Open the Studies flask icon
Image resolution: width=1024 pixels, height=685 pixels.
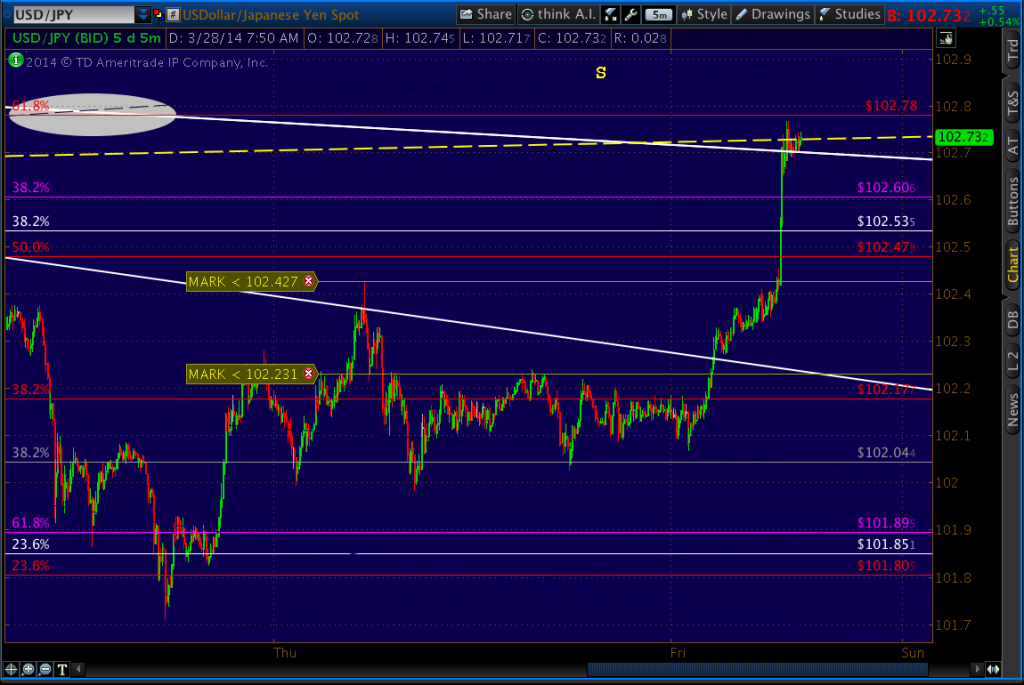coord(825,14)
